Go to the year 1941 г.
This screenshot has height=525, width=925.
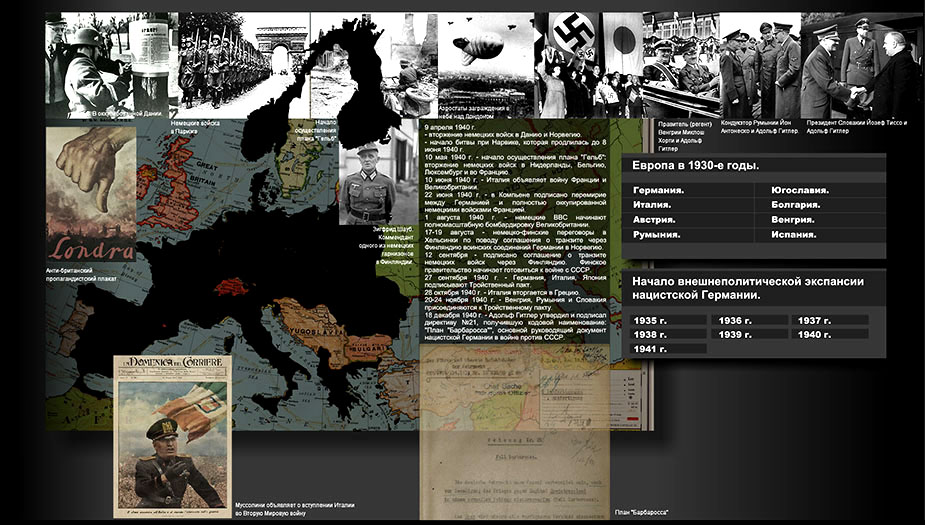[x=650, y=348]
